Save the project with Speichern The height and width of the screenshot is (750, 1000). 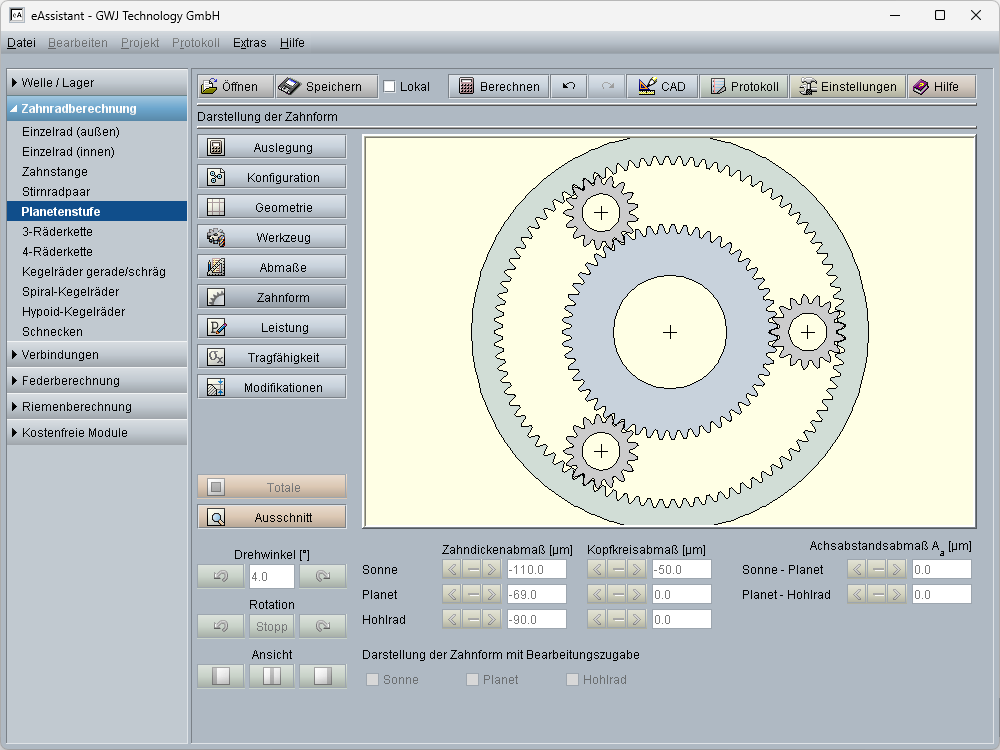point(326,87)
